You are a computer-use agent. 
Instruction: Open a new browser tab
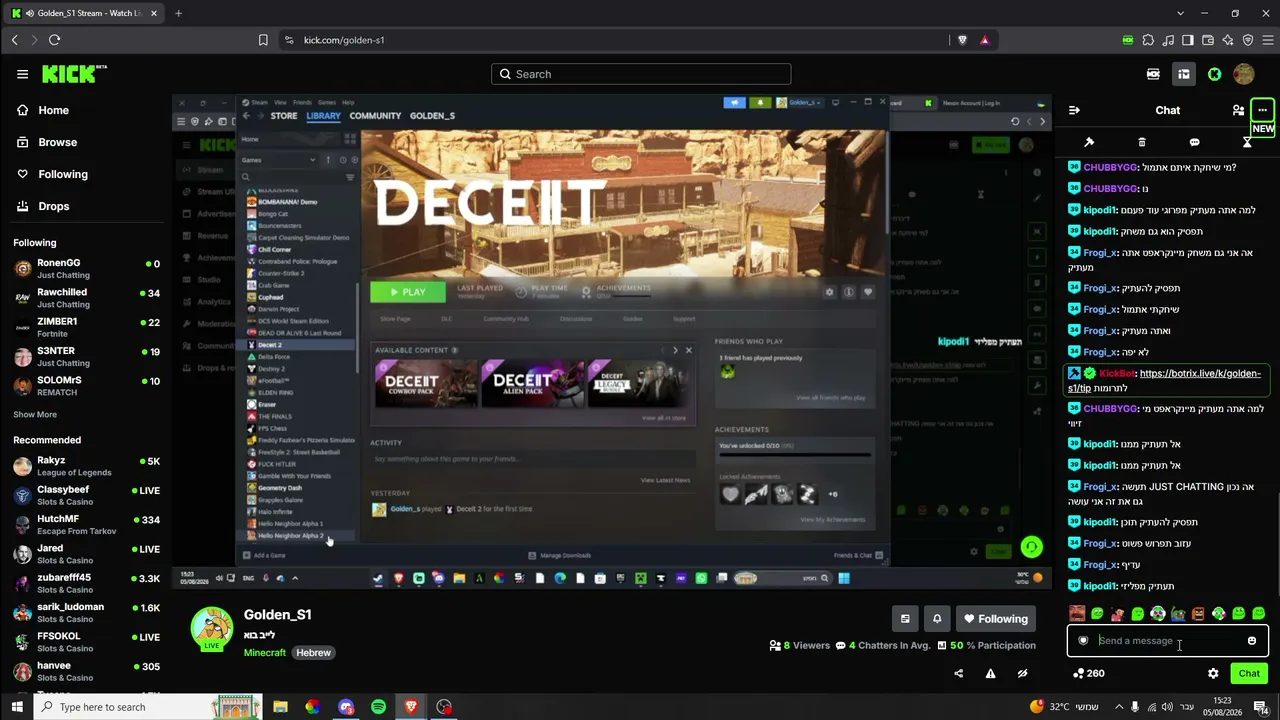point(178,13)
